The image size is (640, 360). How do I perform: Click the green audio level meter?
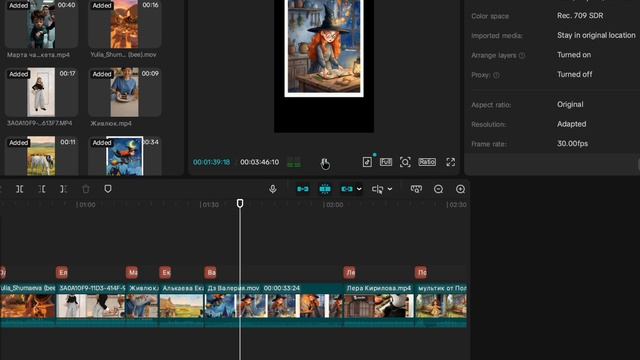(x=294, y=162)
